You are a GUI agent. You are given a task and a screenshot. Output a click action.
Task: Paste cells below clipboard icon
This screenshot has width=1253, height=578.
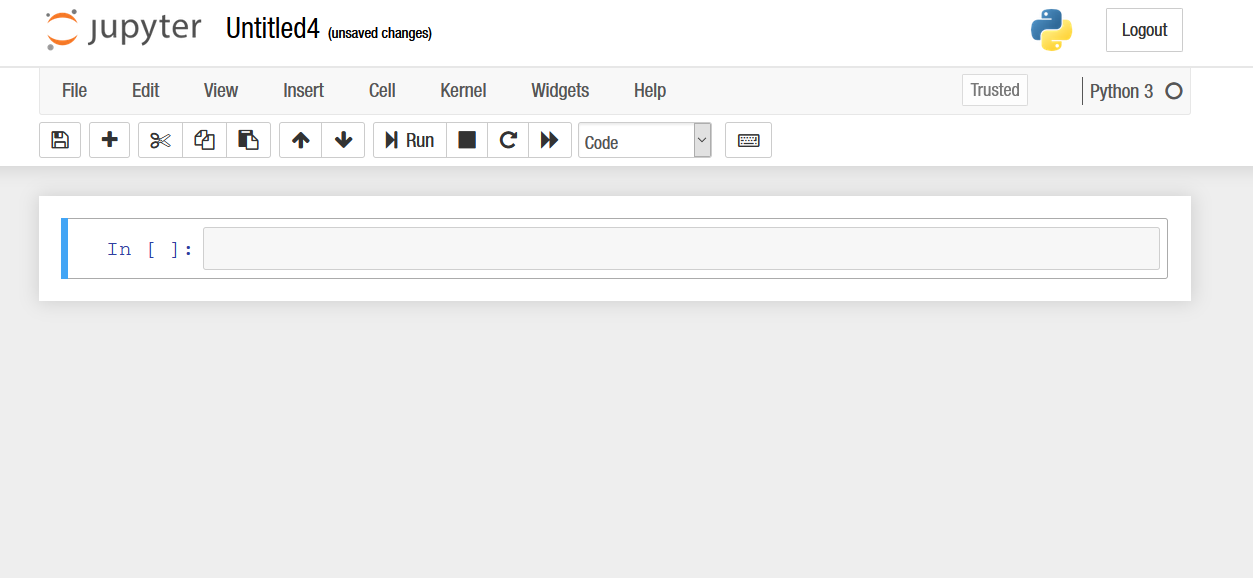click(248, 140)
